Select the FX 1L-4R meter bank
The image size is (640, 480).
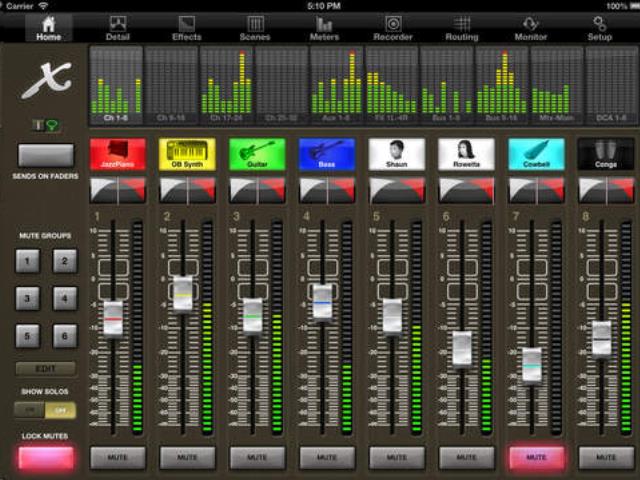[x=391, y=85]
